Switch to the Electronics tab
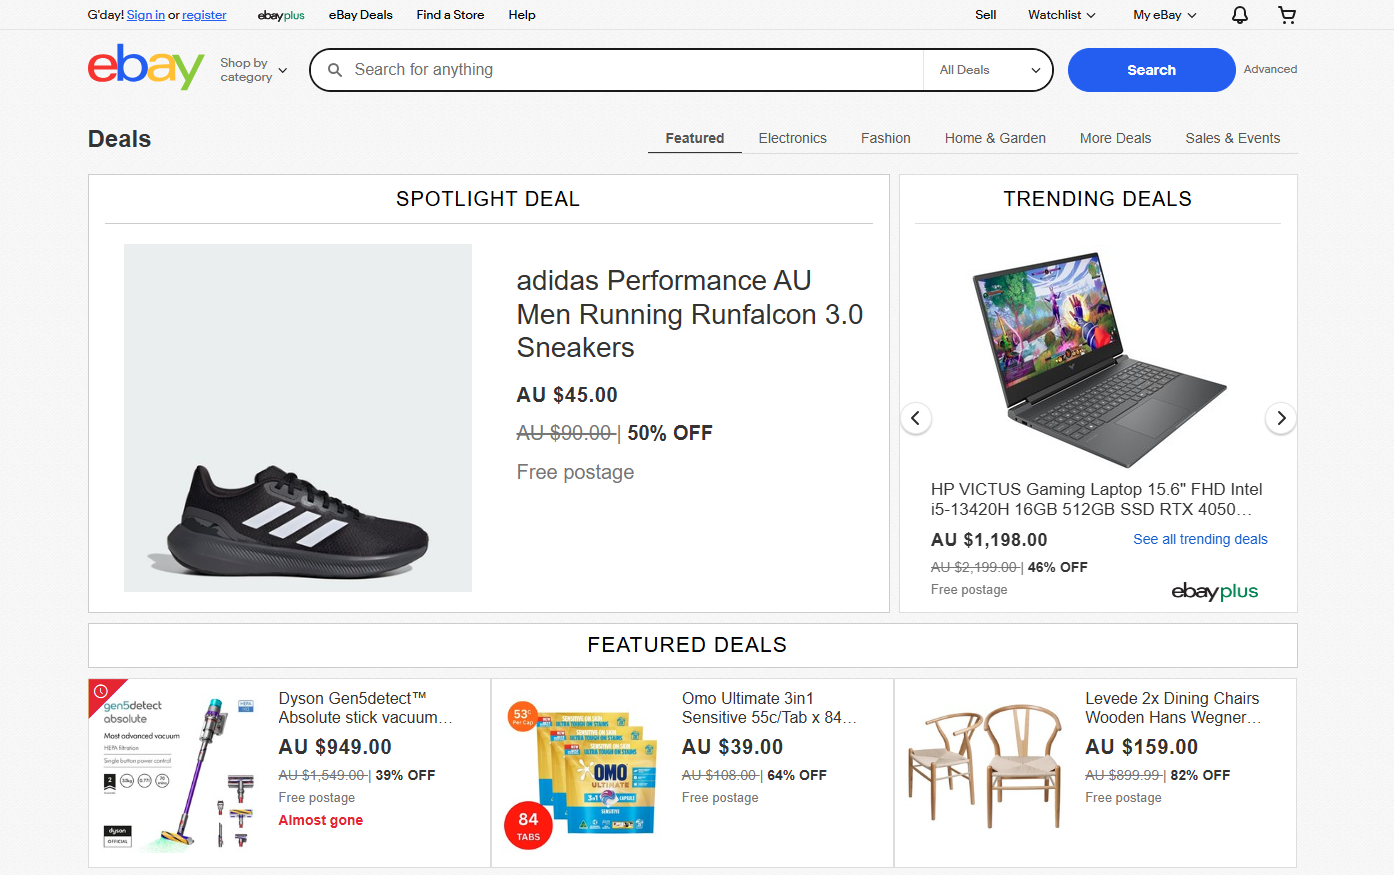Viewport: 1394px width, 875px height. tap(792, 138)
